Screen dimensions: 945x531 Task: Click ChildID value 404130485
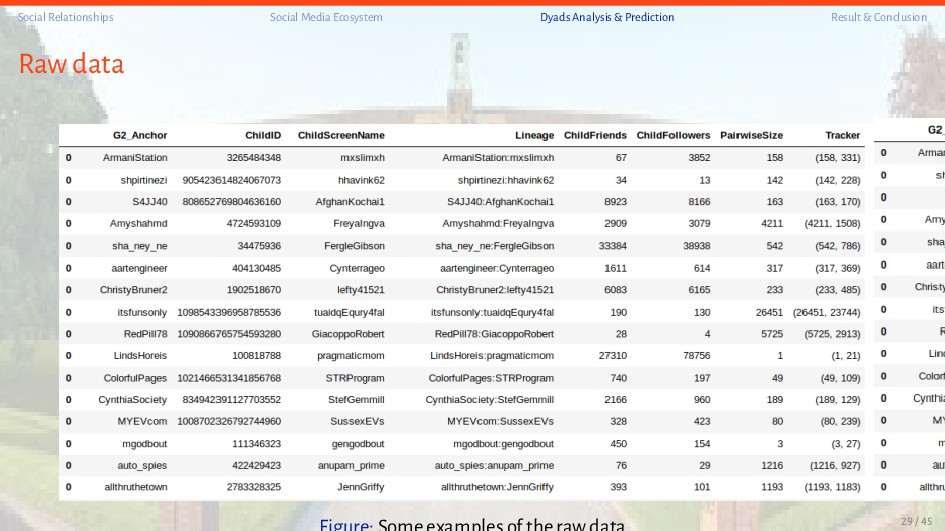point(257,268)
